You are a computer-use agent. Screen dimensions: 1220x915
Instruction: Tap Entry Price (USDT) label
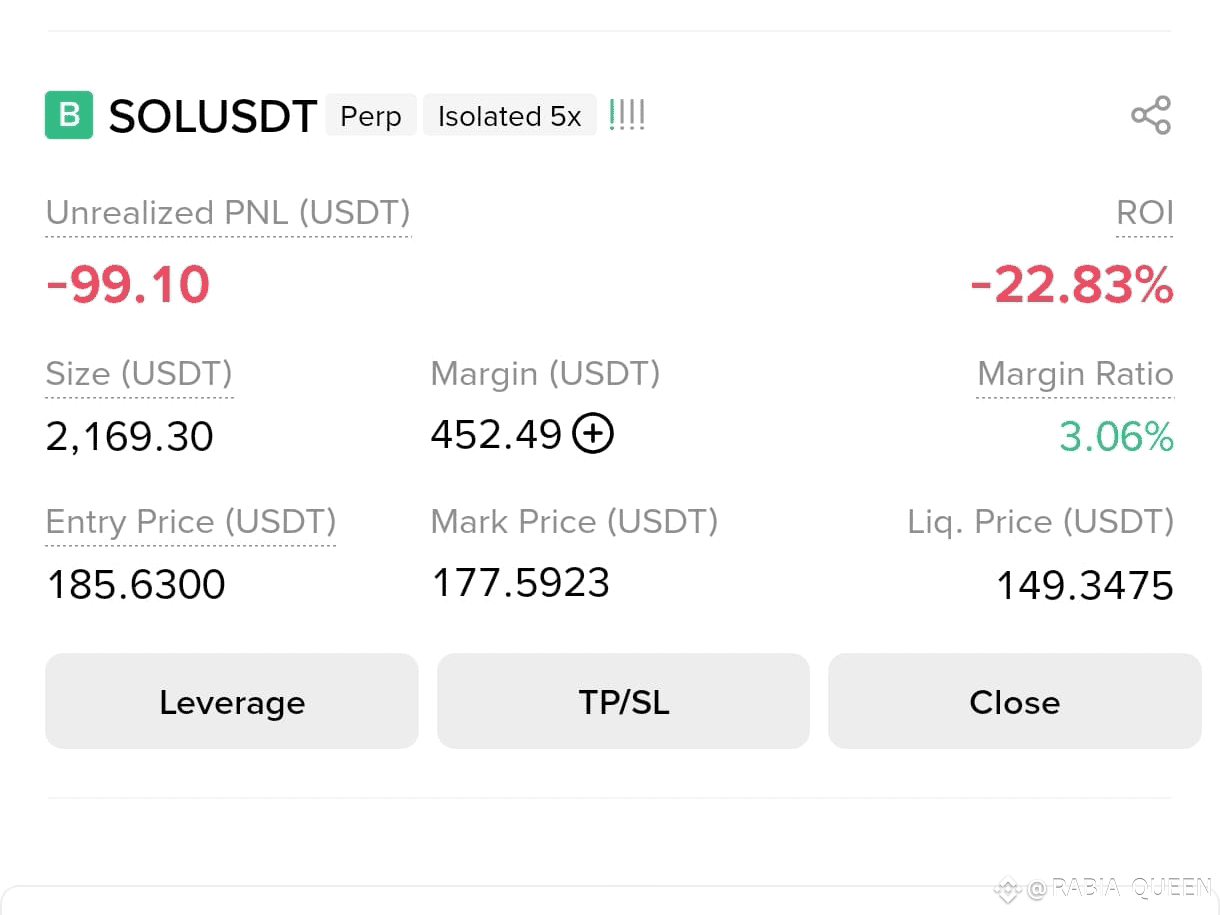[191, 522]
